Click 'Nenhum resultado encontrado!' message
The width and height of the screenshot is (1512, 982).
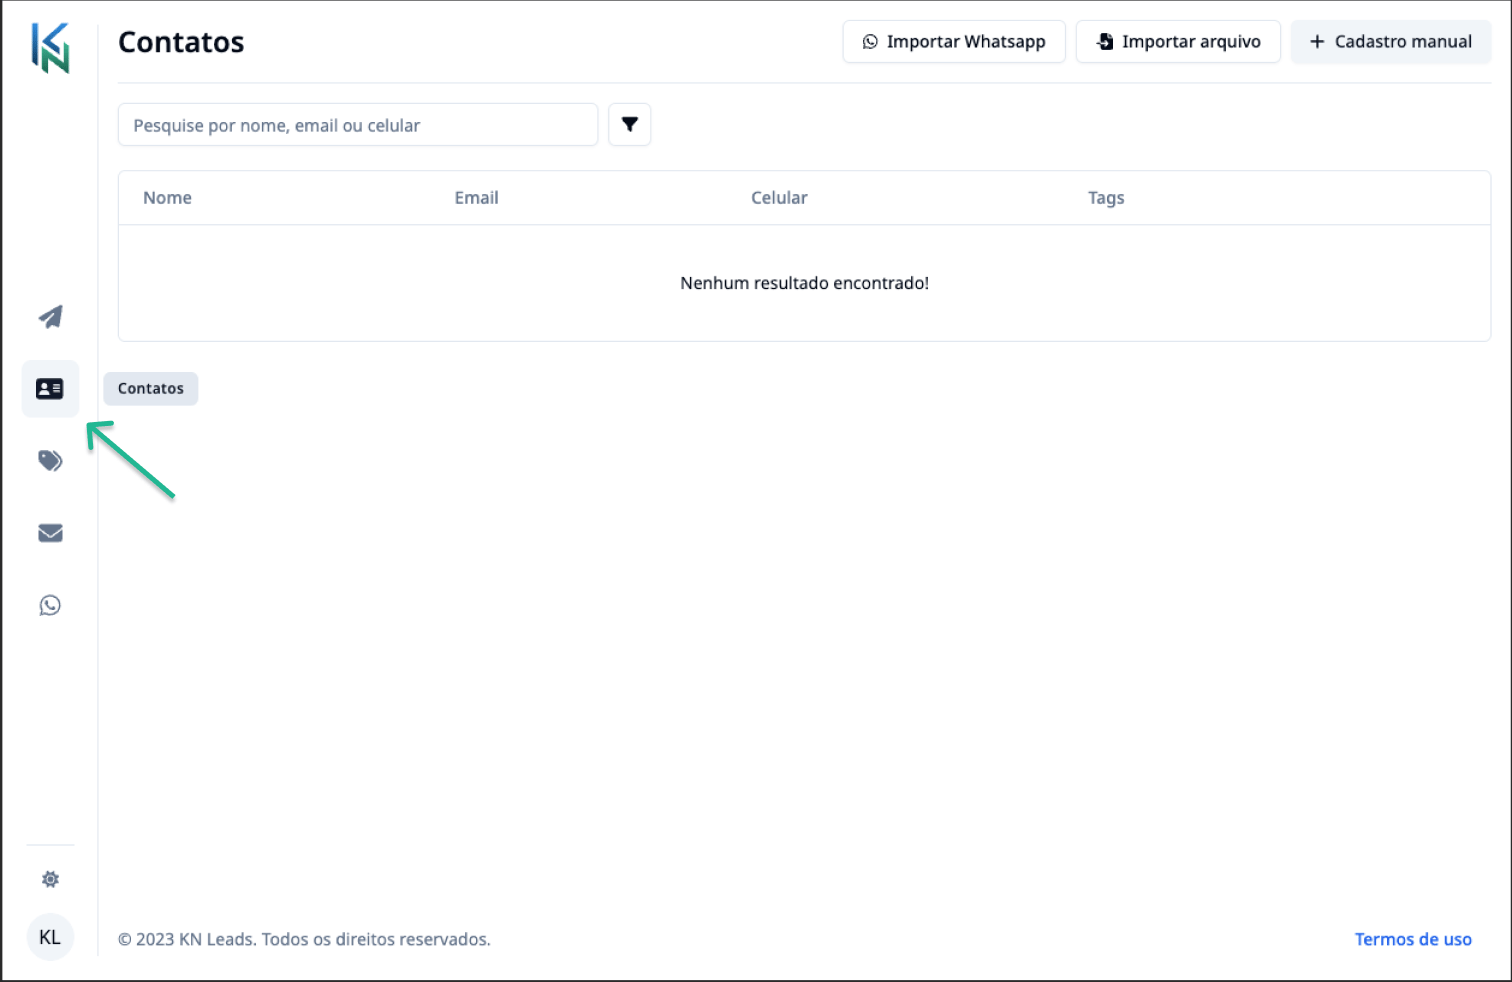(805, 283)
